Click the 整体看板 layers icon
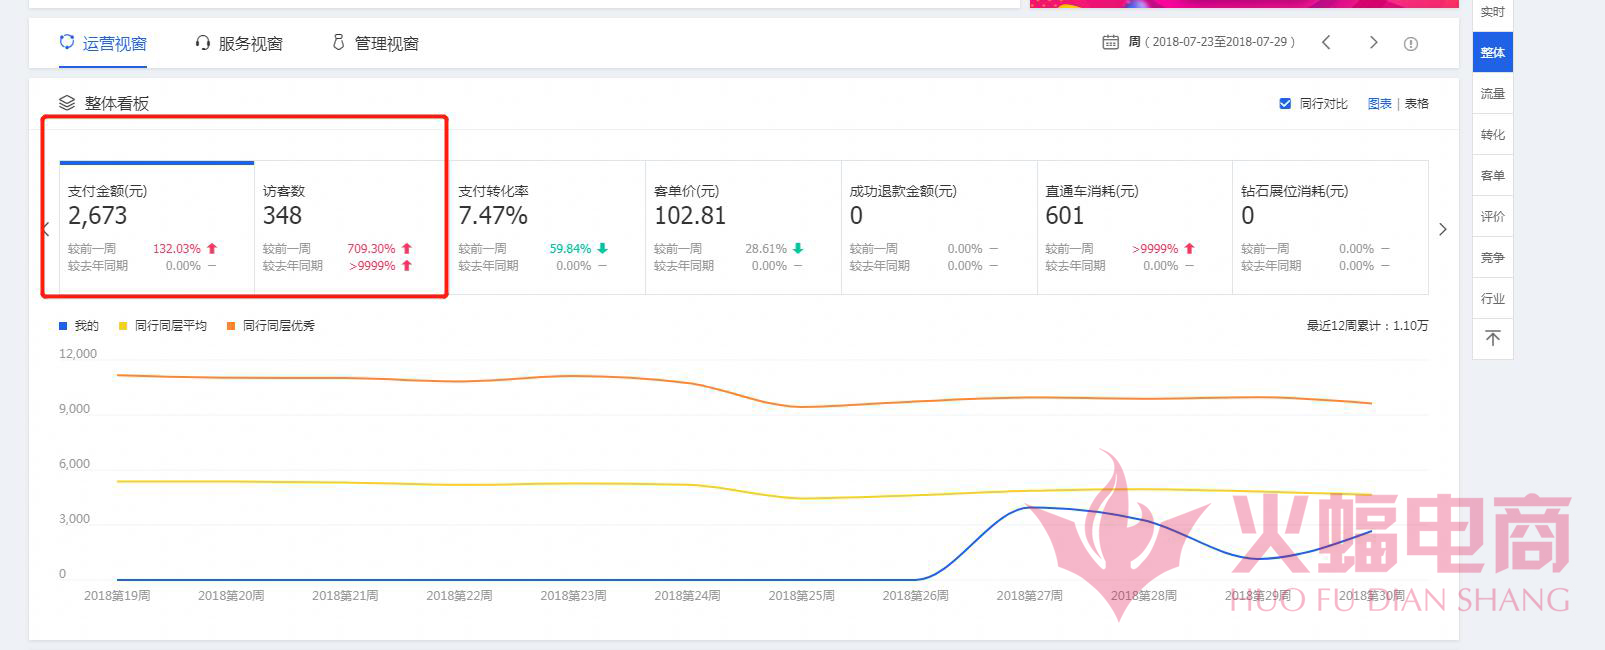This screenshot has width=1605, height=650. 67,103
